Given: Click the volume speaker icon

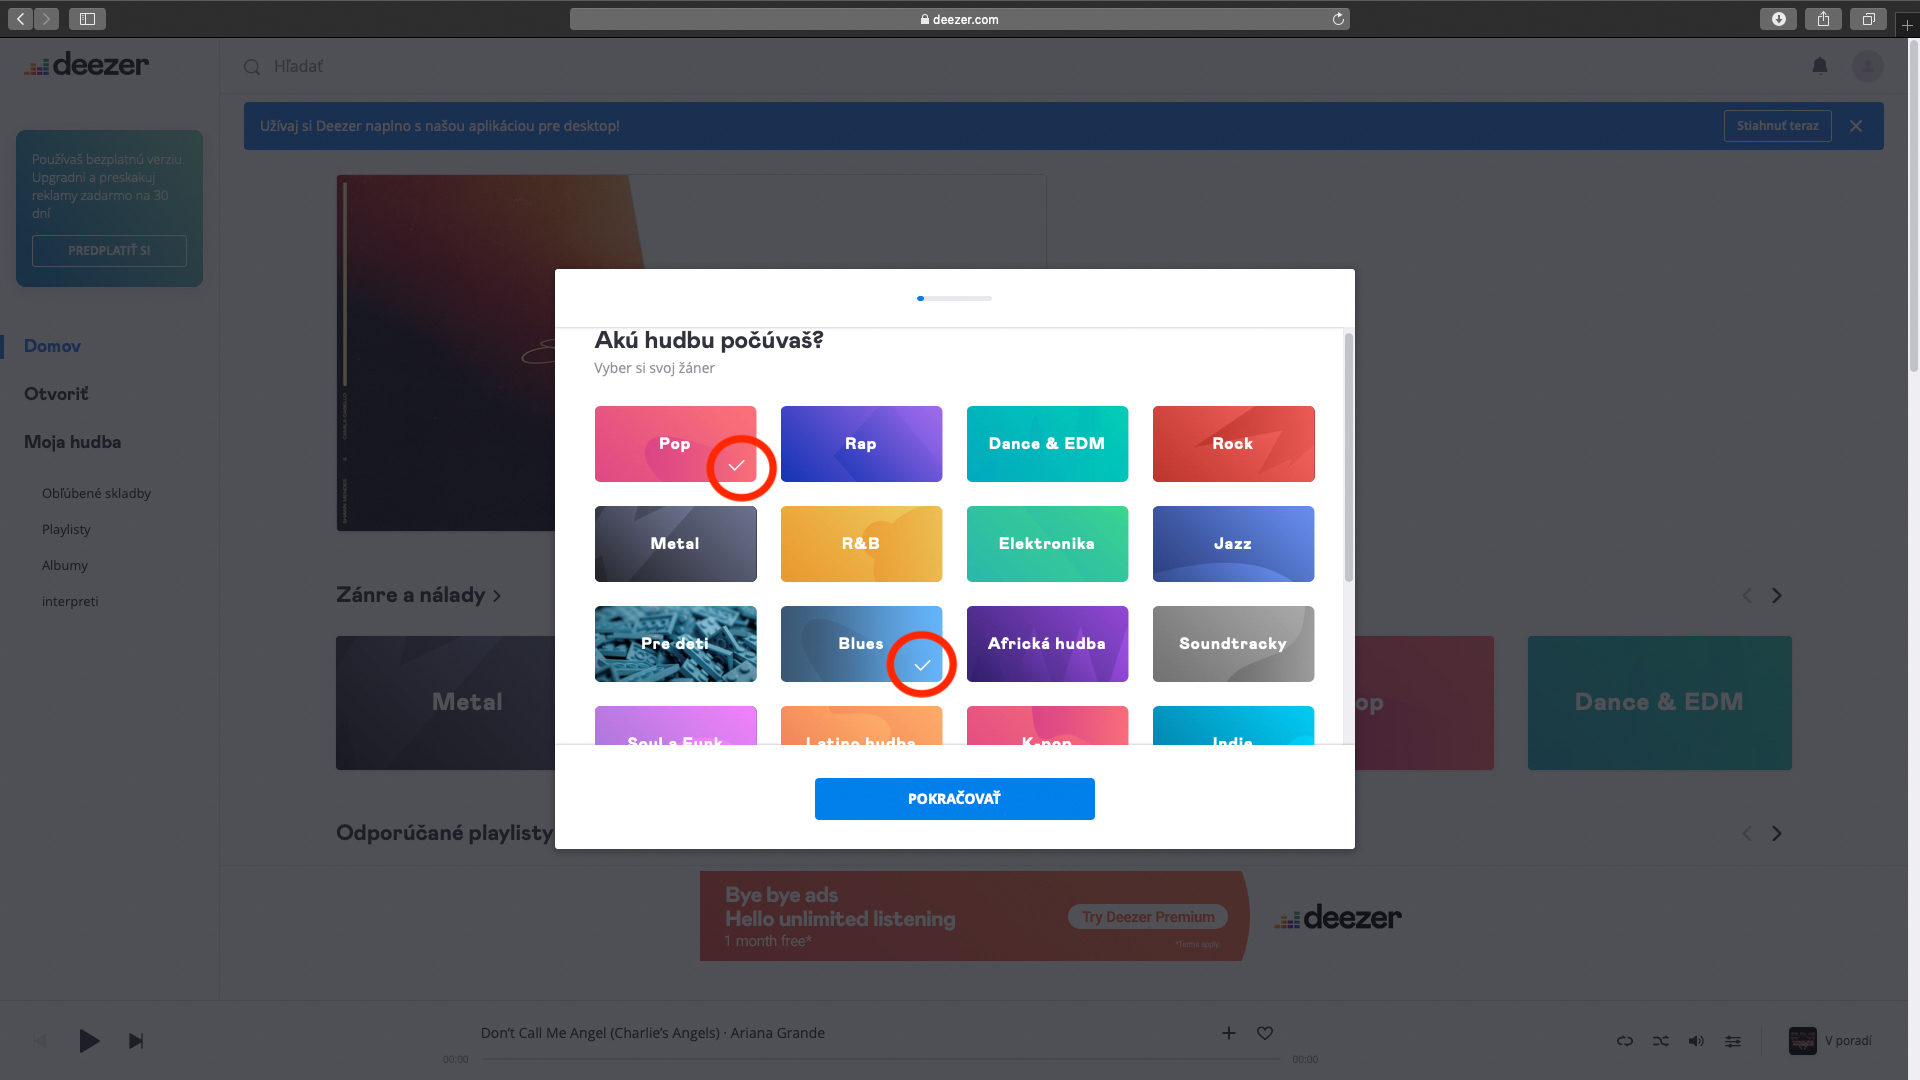Looking at the screenshot, I should coord(1696,1041).
